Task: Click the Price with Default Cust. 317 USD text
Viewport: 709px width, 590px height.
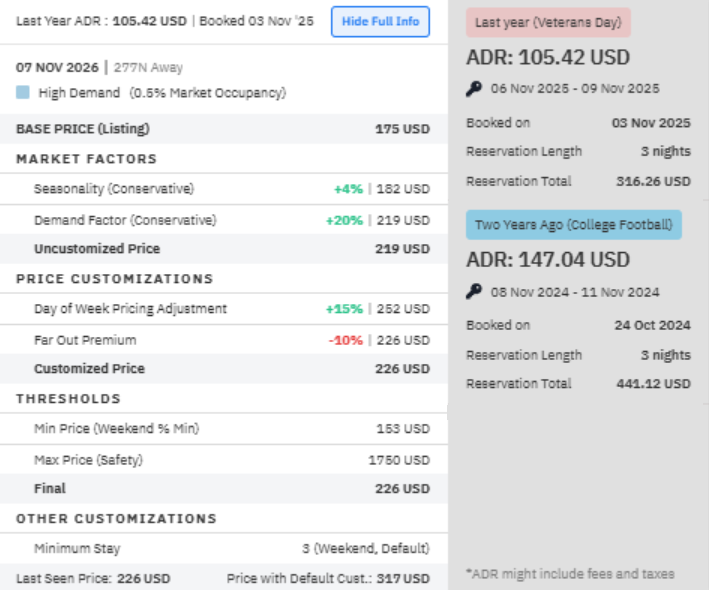Action: pos(328,578)
